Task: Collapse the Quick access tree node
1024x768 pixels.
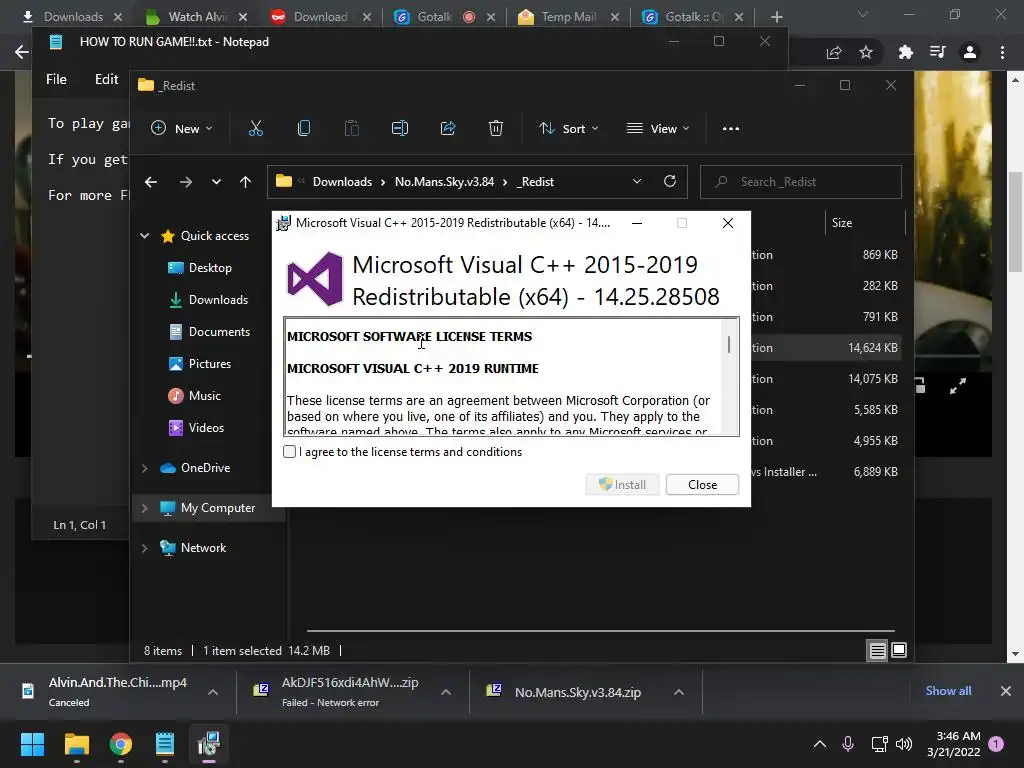Action: click(x=144, y=236)
